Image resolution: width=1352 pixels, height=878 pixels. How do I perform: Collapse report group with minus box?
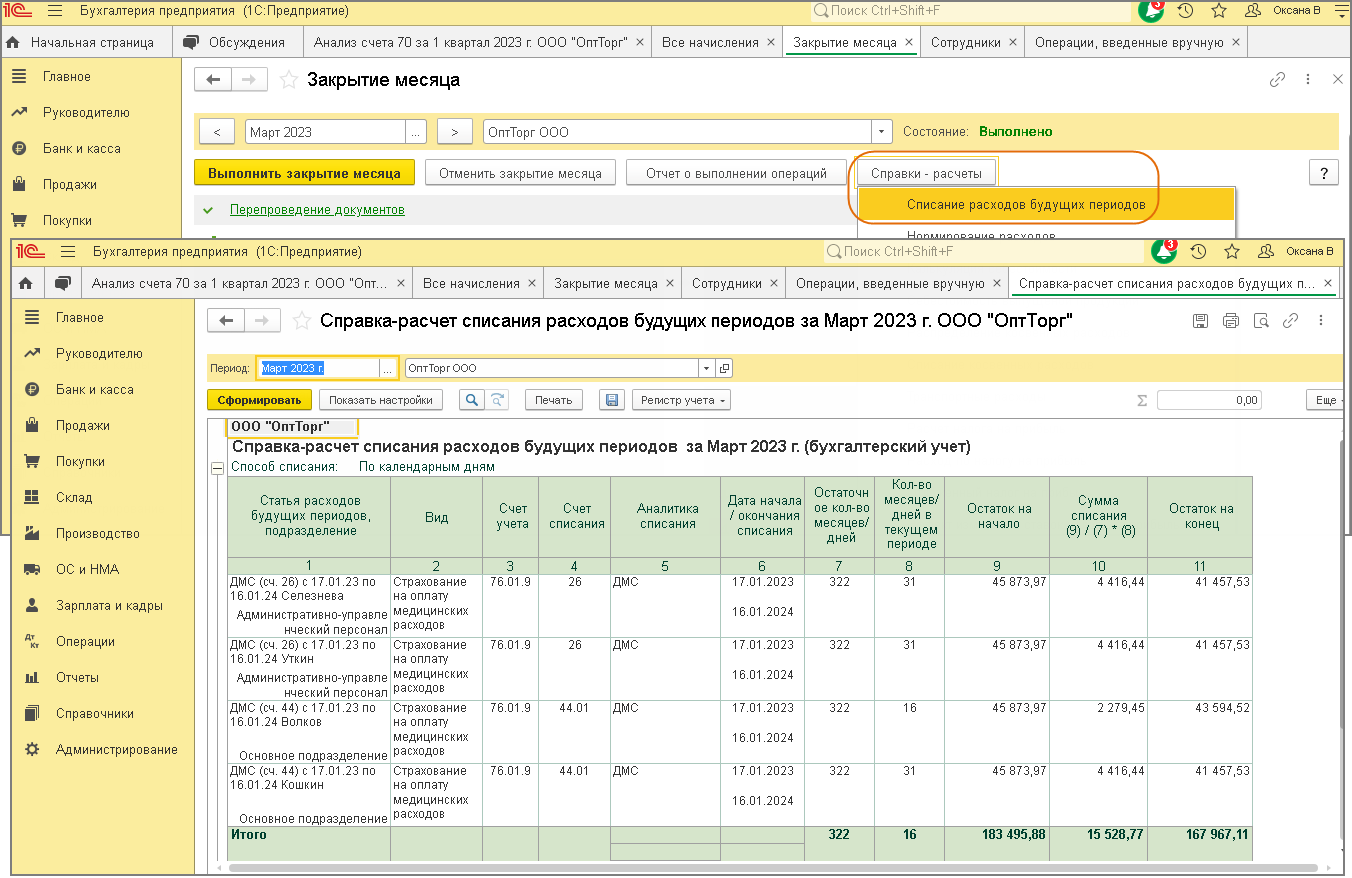(216, 467)
